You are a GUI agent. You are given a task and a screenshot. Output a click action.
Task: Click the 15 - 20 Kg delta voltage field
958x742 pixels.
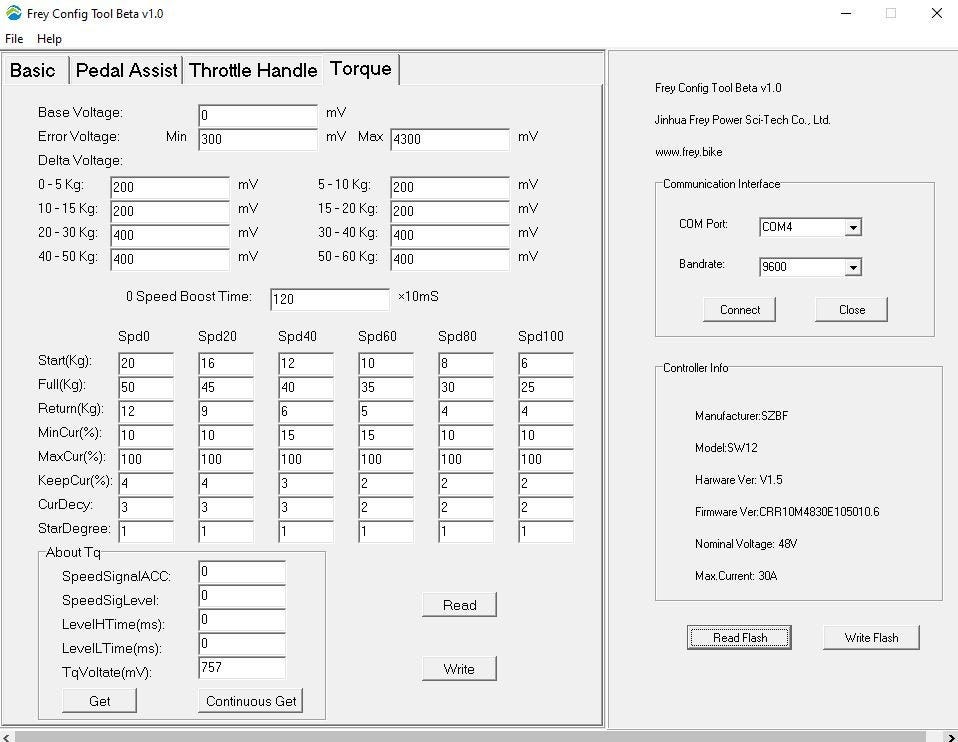[x=450, y=211]
